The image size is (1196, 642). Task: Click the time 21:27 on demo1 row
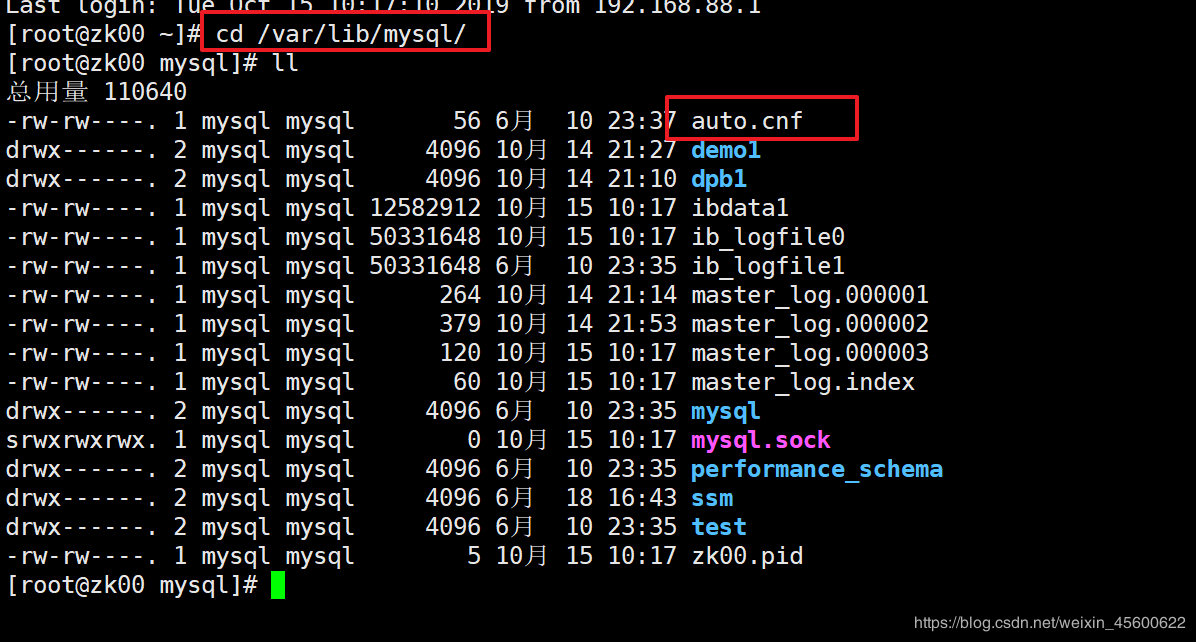[641, 149]
